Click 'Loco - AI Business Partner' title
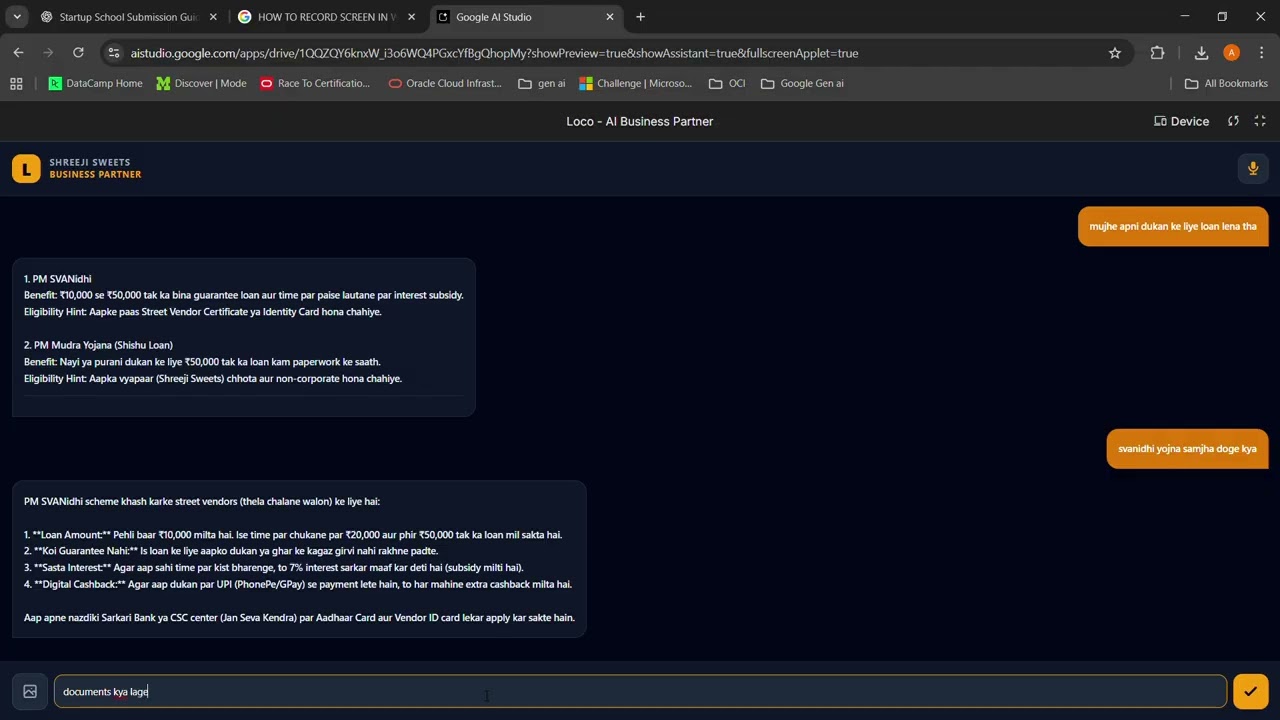The width and height of the screenshot is (1280, 720). (640, 121)
